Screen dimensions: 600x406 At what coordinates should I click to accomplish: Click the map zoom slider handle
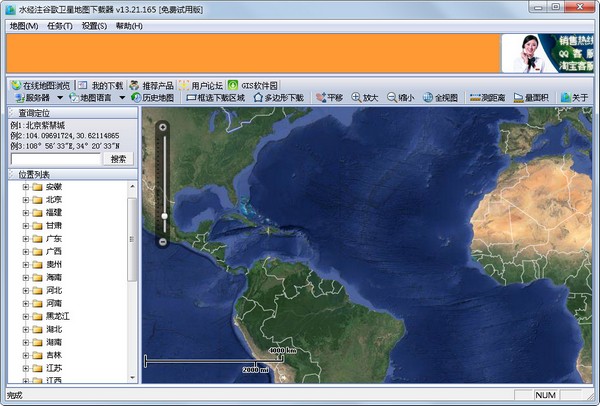pos(164,215)
